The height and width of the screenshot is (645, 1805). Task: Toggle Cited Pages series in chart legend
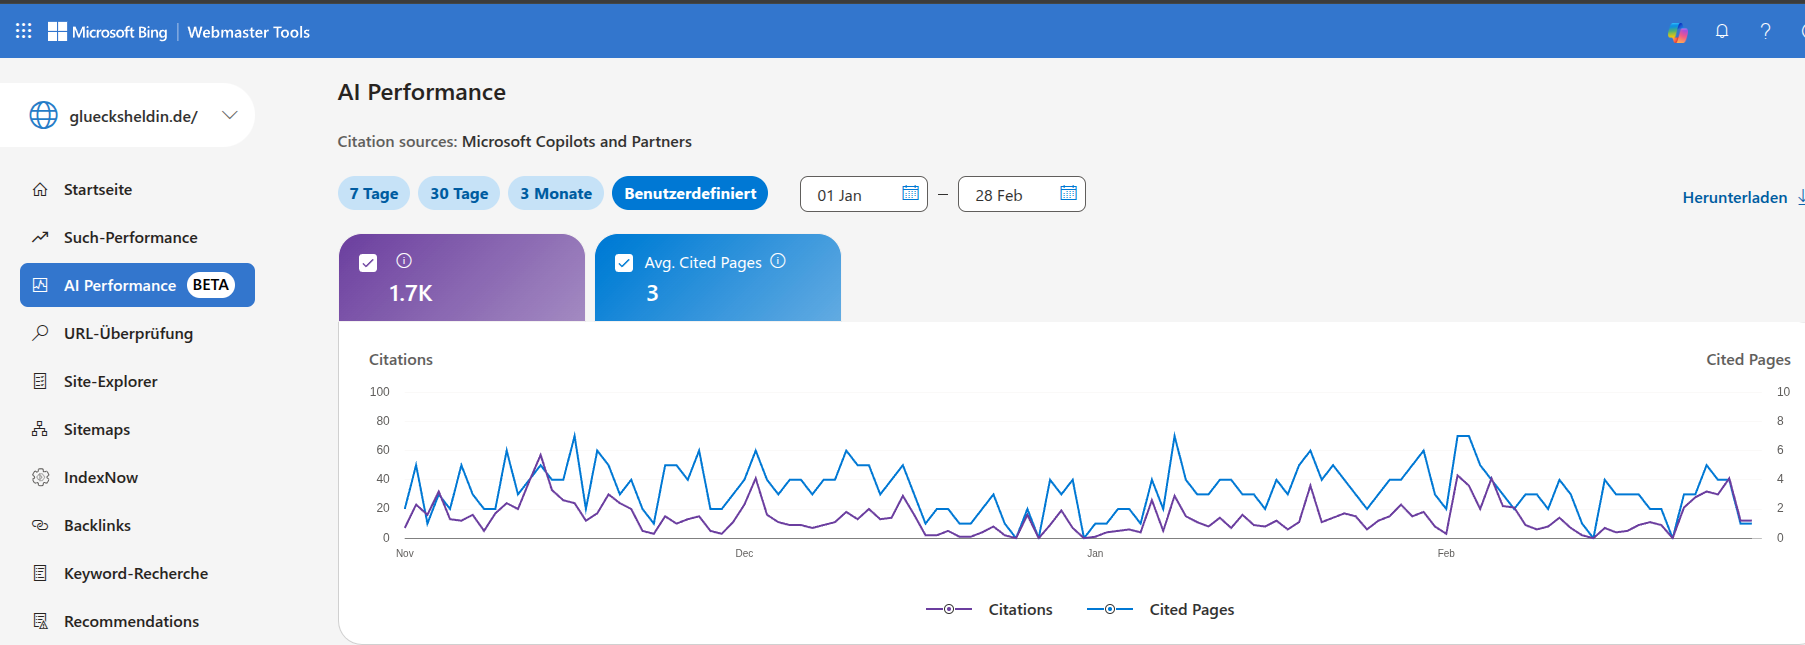coord(1160,609)
